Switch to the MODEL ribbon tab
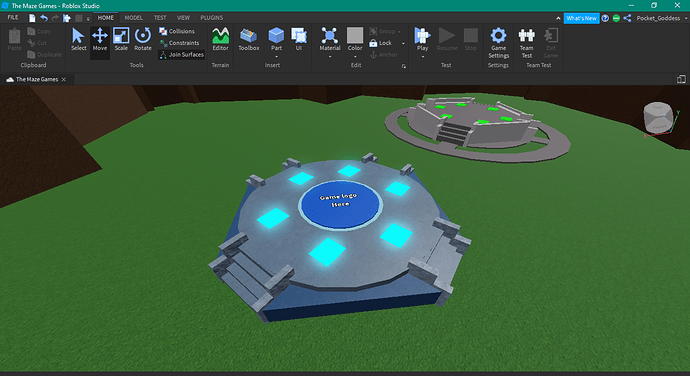 pos(133,18)
